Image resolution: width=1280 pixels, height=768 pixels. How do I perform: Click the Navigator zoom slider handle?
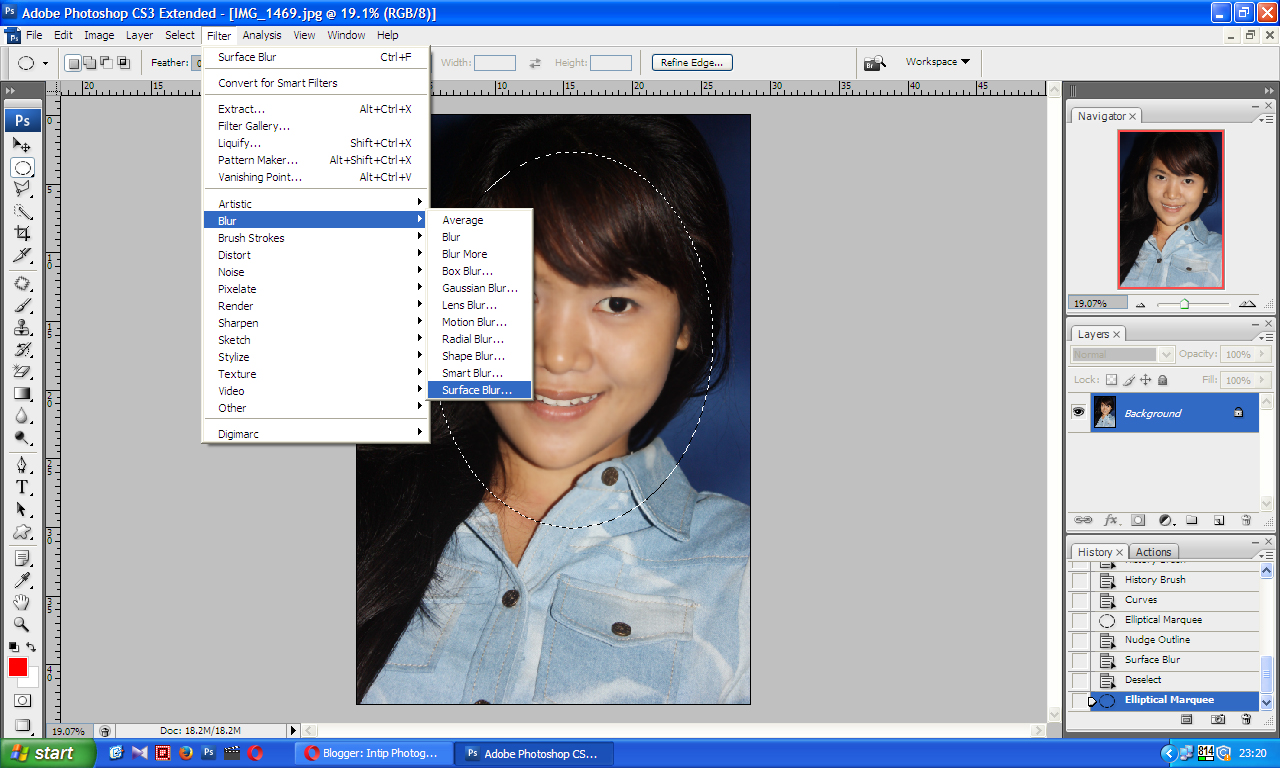coord(1184,303)
